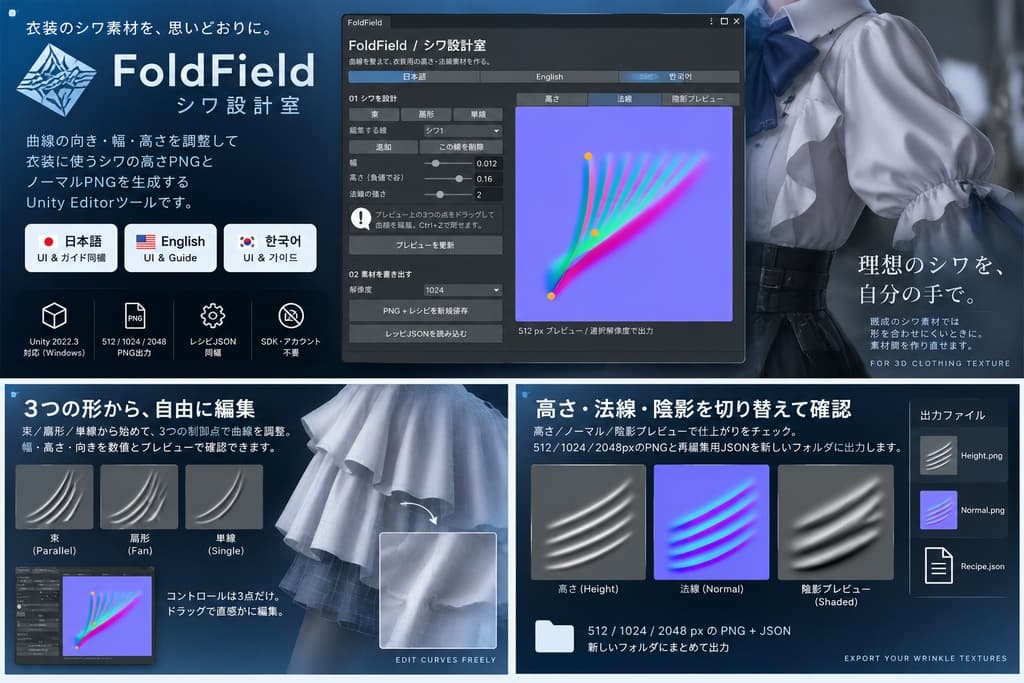1024x683 pixels.
Task: Open the 解像度 dropdown showing 1024
Action: [x=463, y=290]
